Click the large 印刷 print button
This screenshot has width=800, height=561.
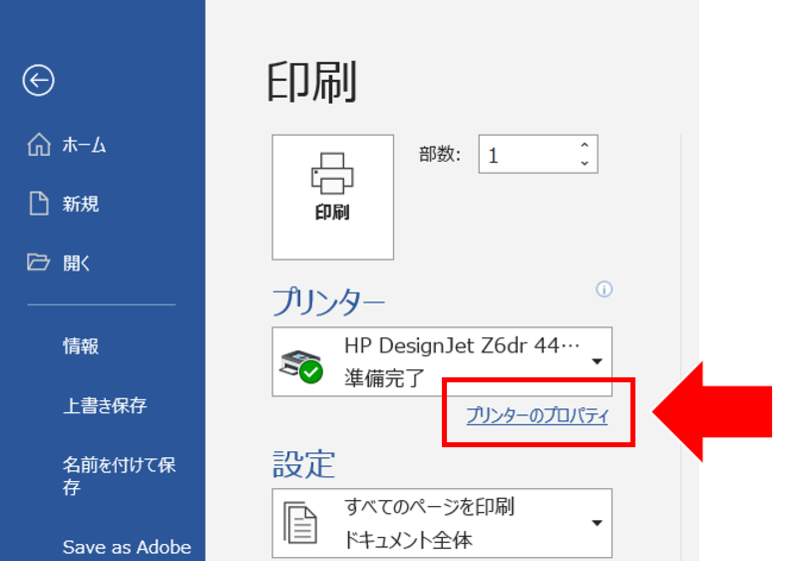(x=333, y=197)
